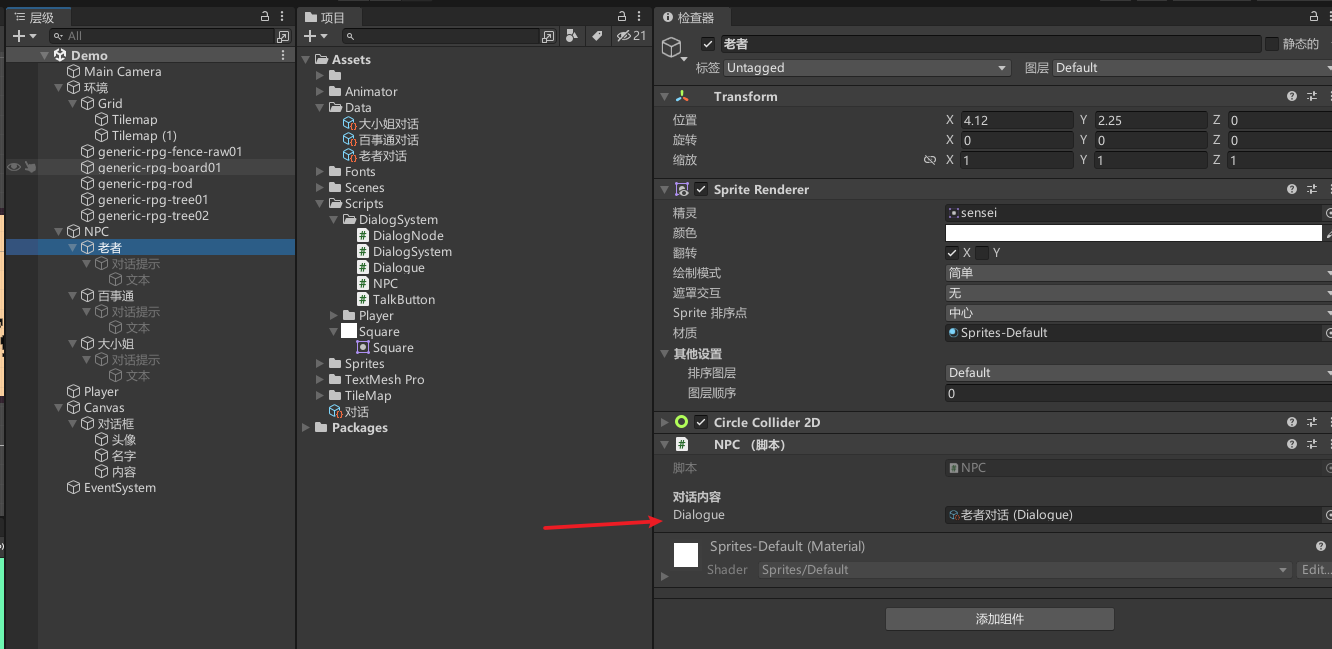The image size is (1332, 649).
Task: Enable the 静态的 static checkbox
Action: pyautogui.click(x=1272, y=44)
